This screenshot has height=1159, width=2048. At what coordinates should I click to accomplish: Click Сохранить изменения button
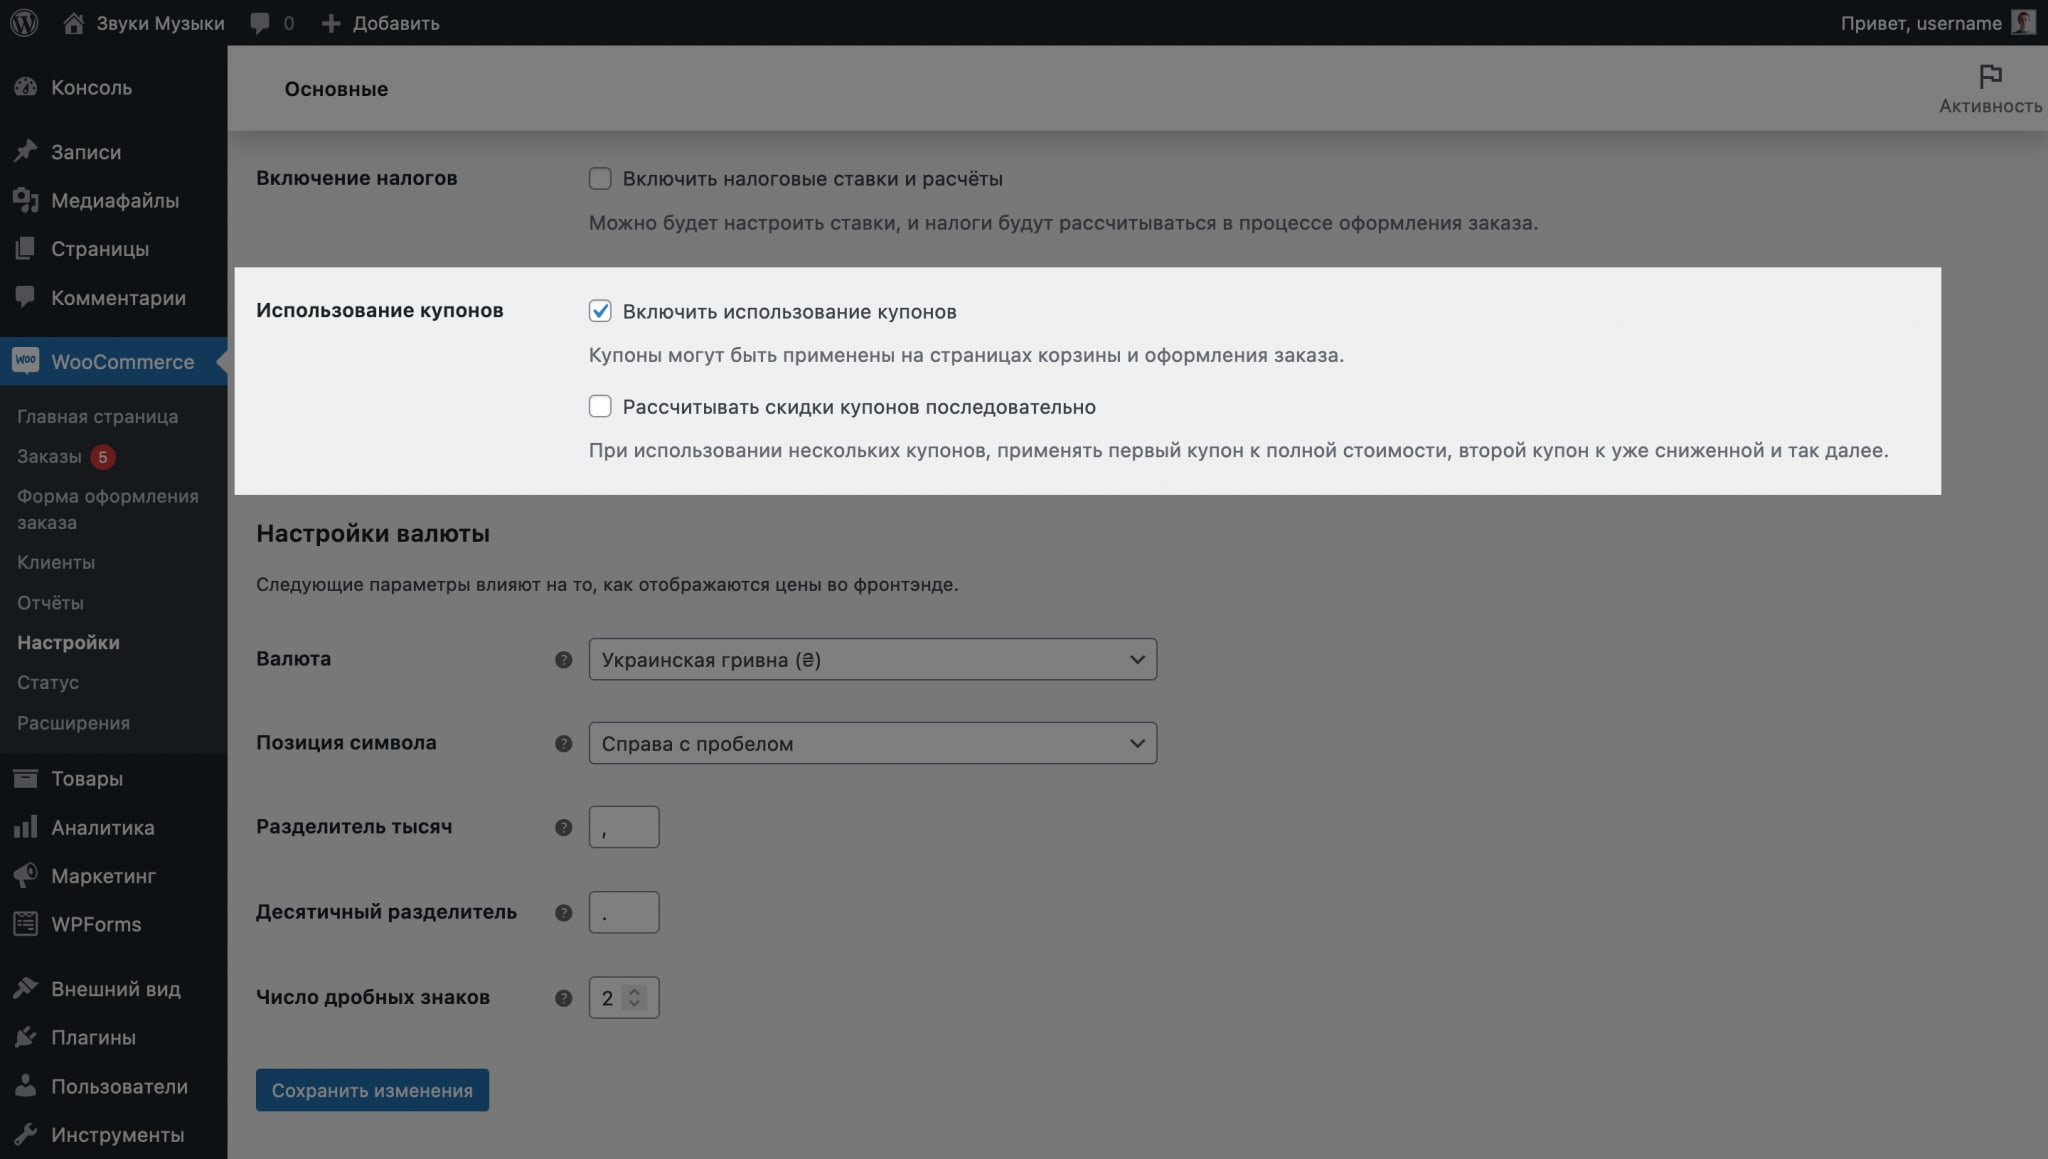tap(372, 1090)
